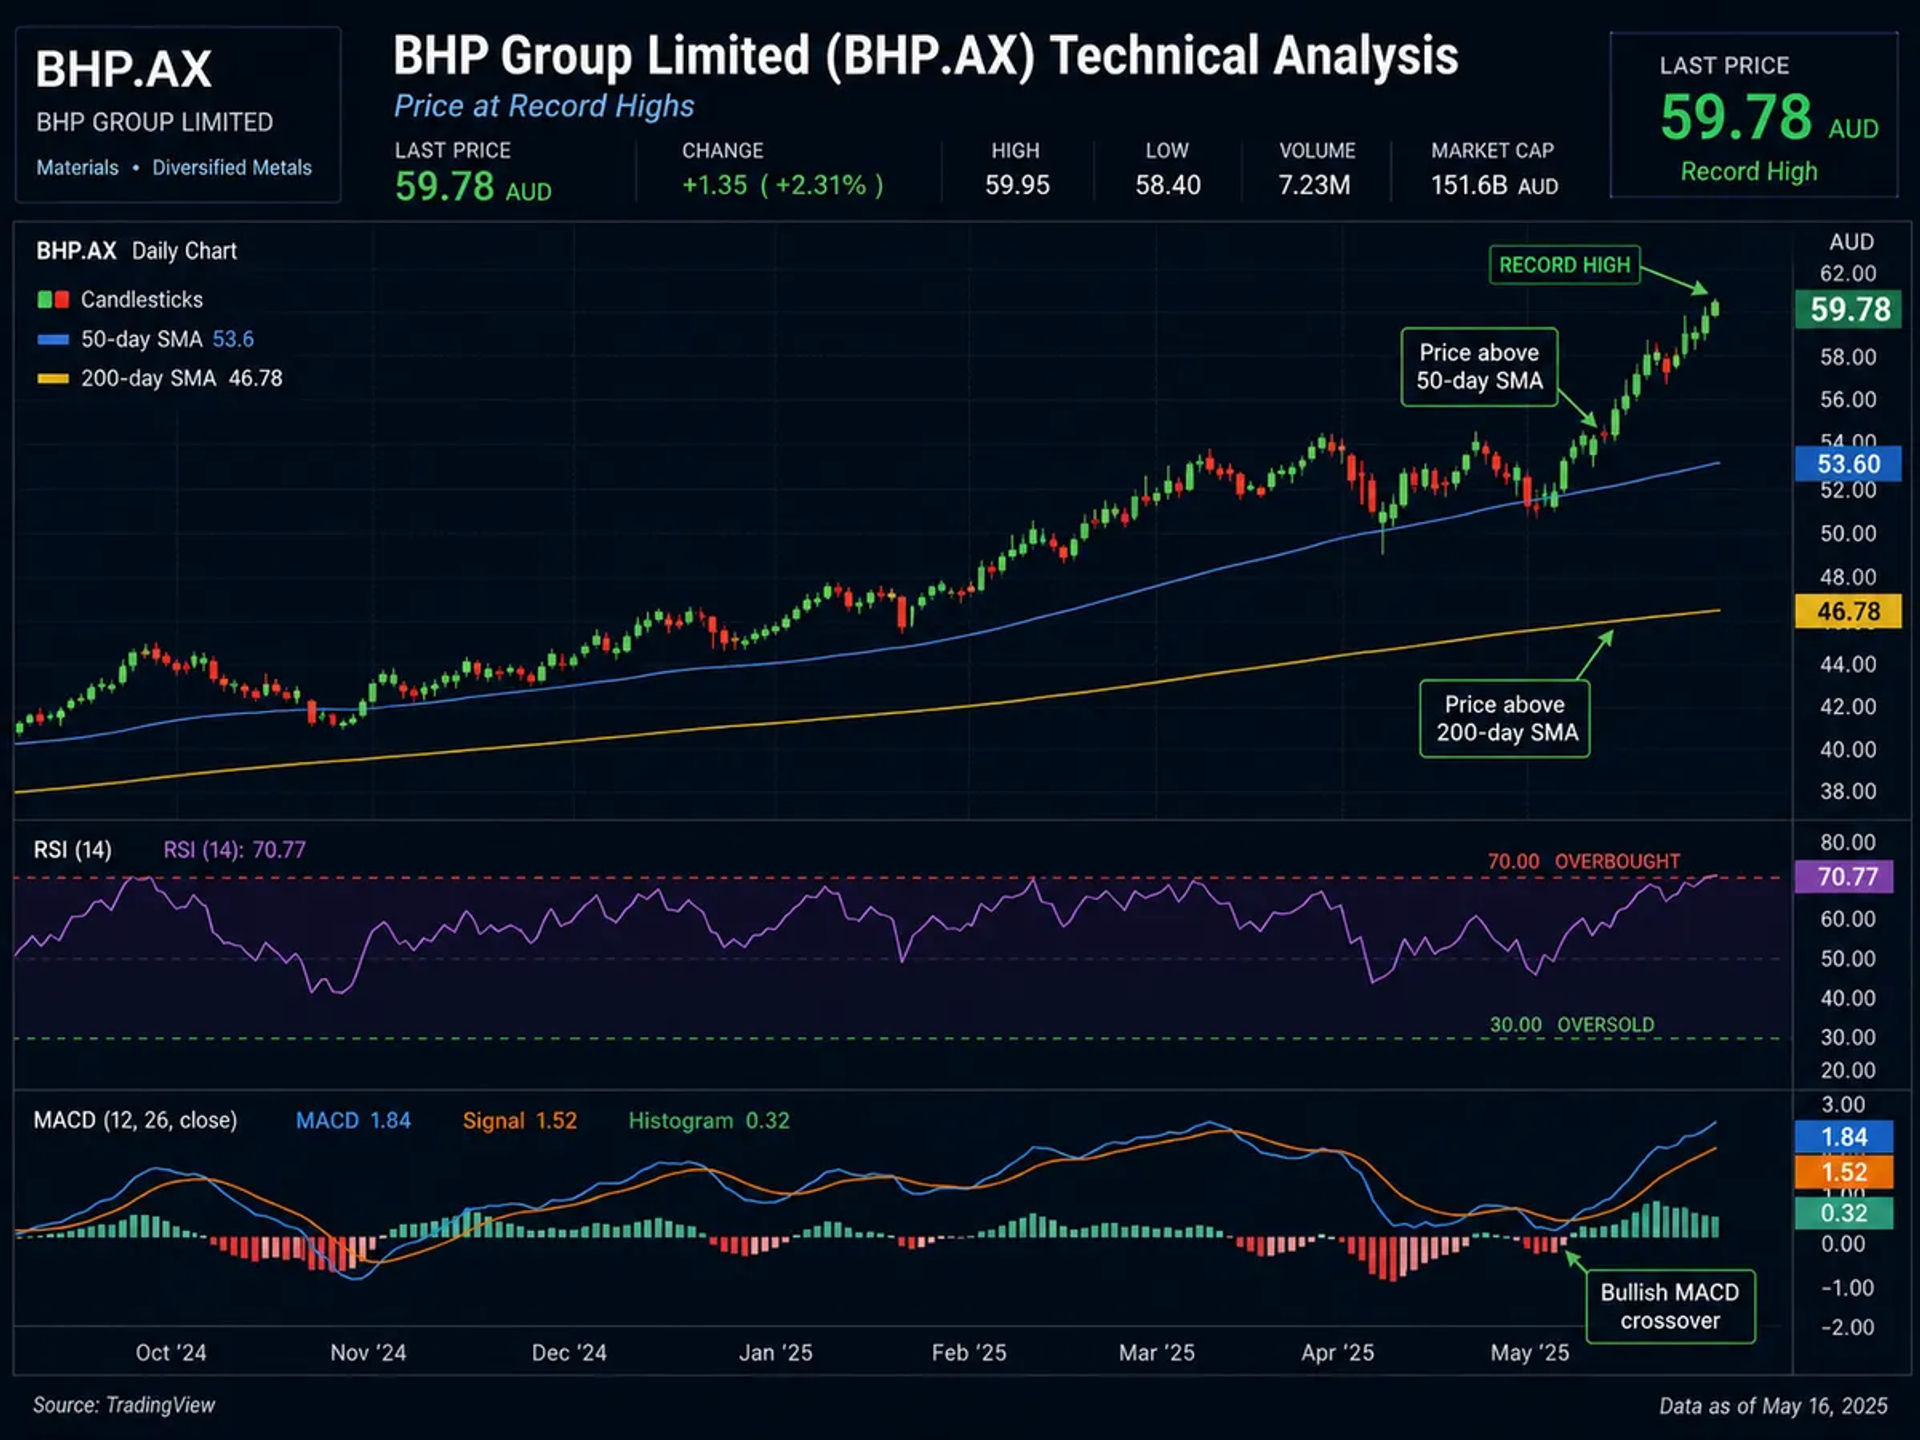Click the Price at Record Highs subtitle
This screenshot has height=1440, width=1920.
(544, 106)
